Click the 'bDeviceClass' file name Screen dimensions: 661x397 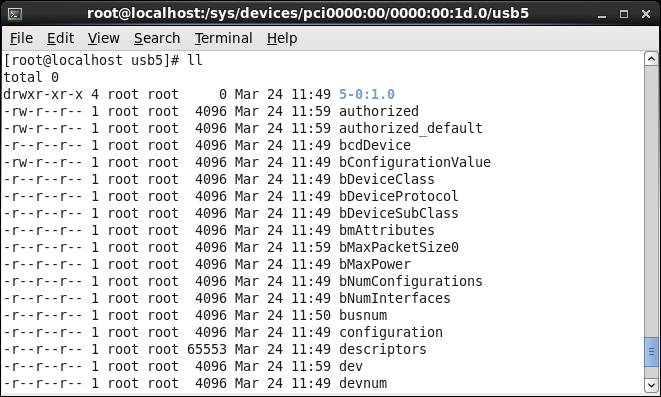coord(387,179)
